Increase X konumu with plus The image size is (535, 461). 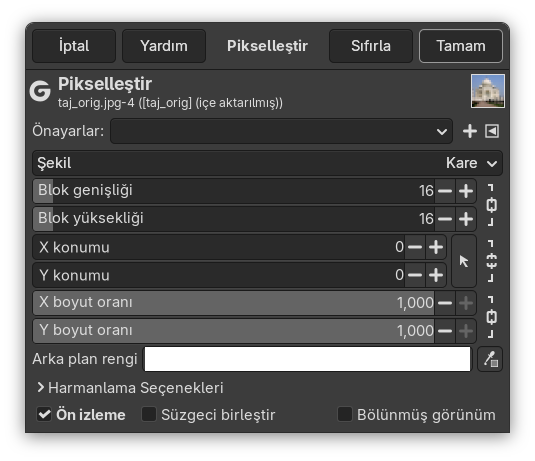coord(436,247)
